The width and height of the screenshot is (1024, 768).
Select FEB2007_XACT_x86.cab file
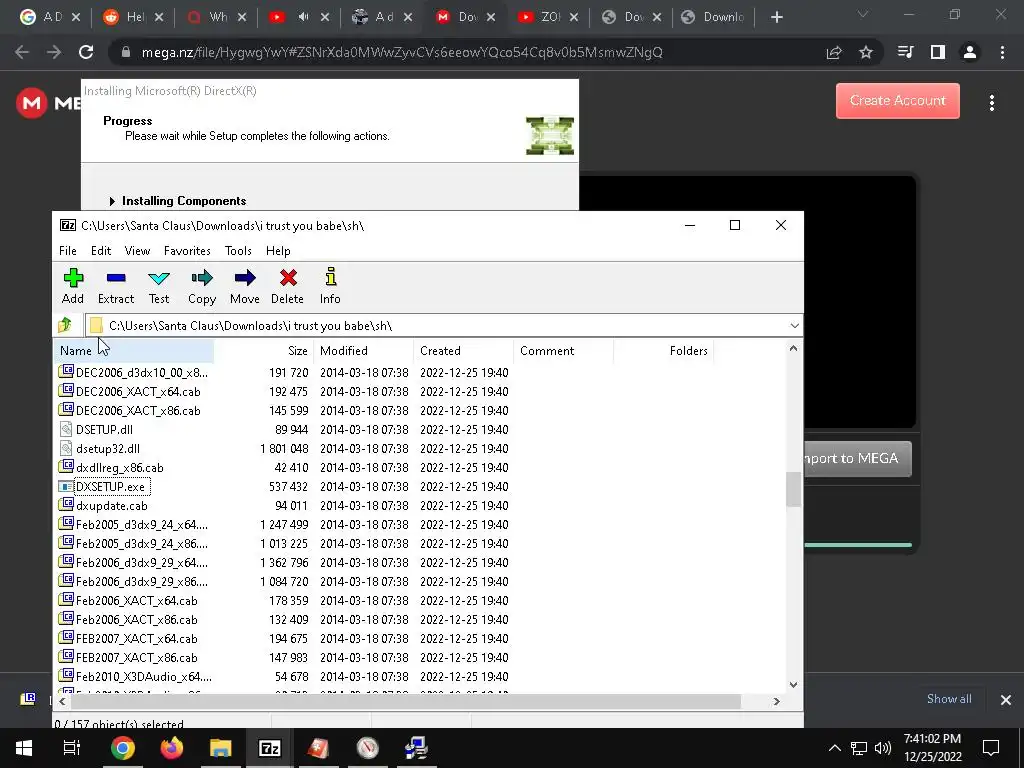coord(136,658)
